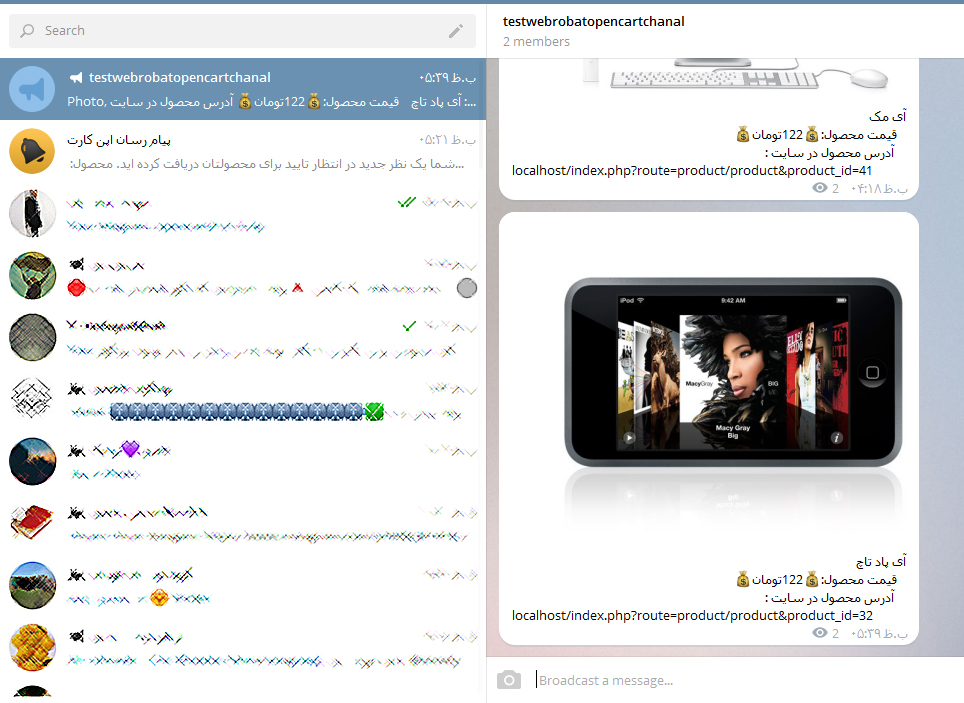
Task: Click the megaphone channel icon beside the chat name
Action: coord(76,77)
